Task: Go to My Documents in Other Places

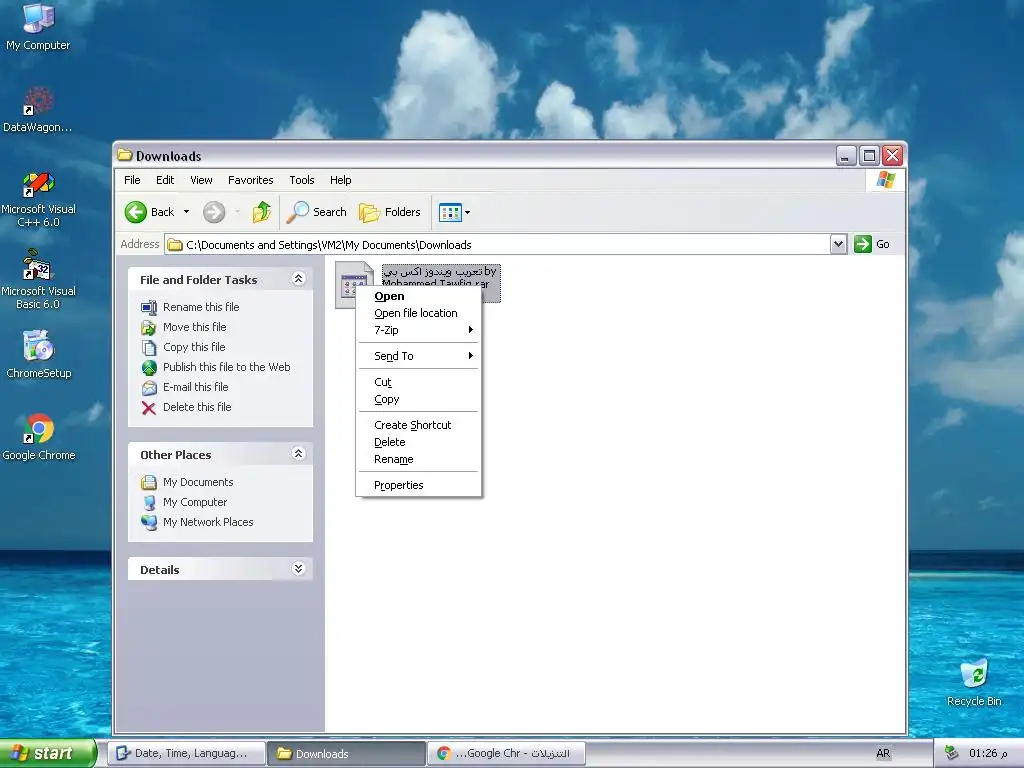Action: point(198,482)
